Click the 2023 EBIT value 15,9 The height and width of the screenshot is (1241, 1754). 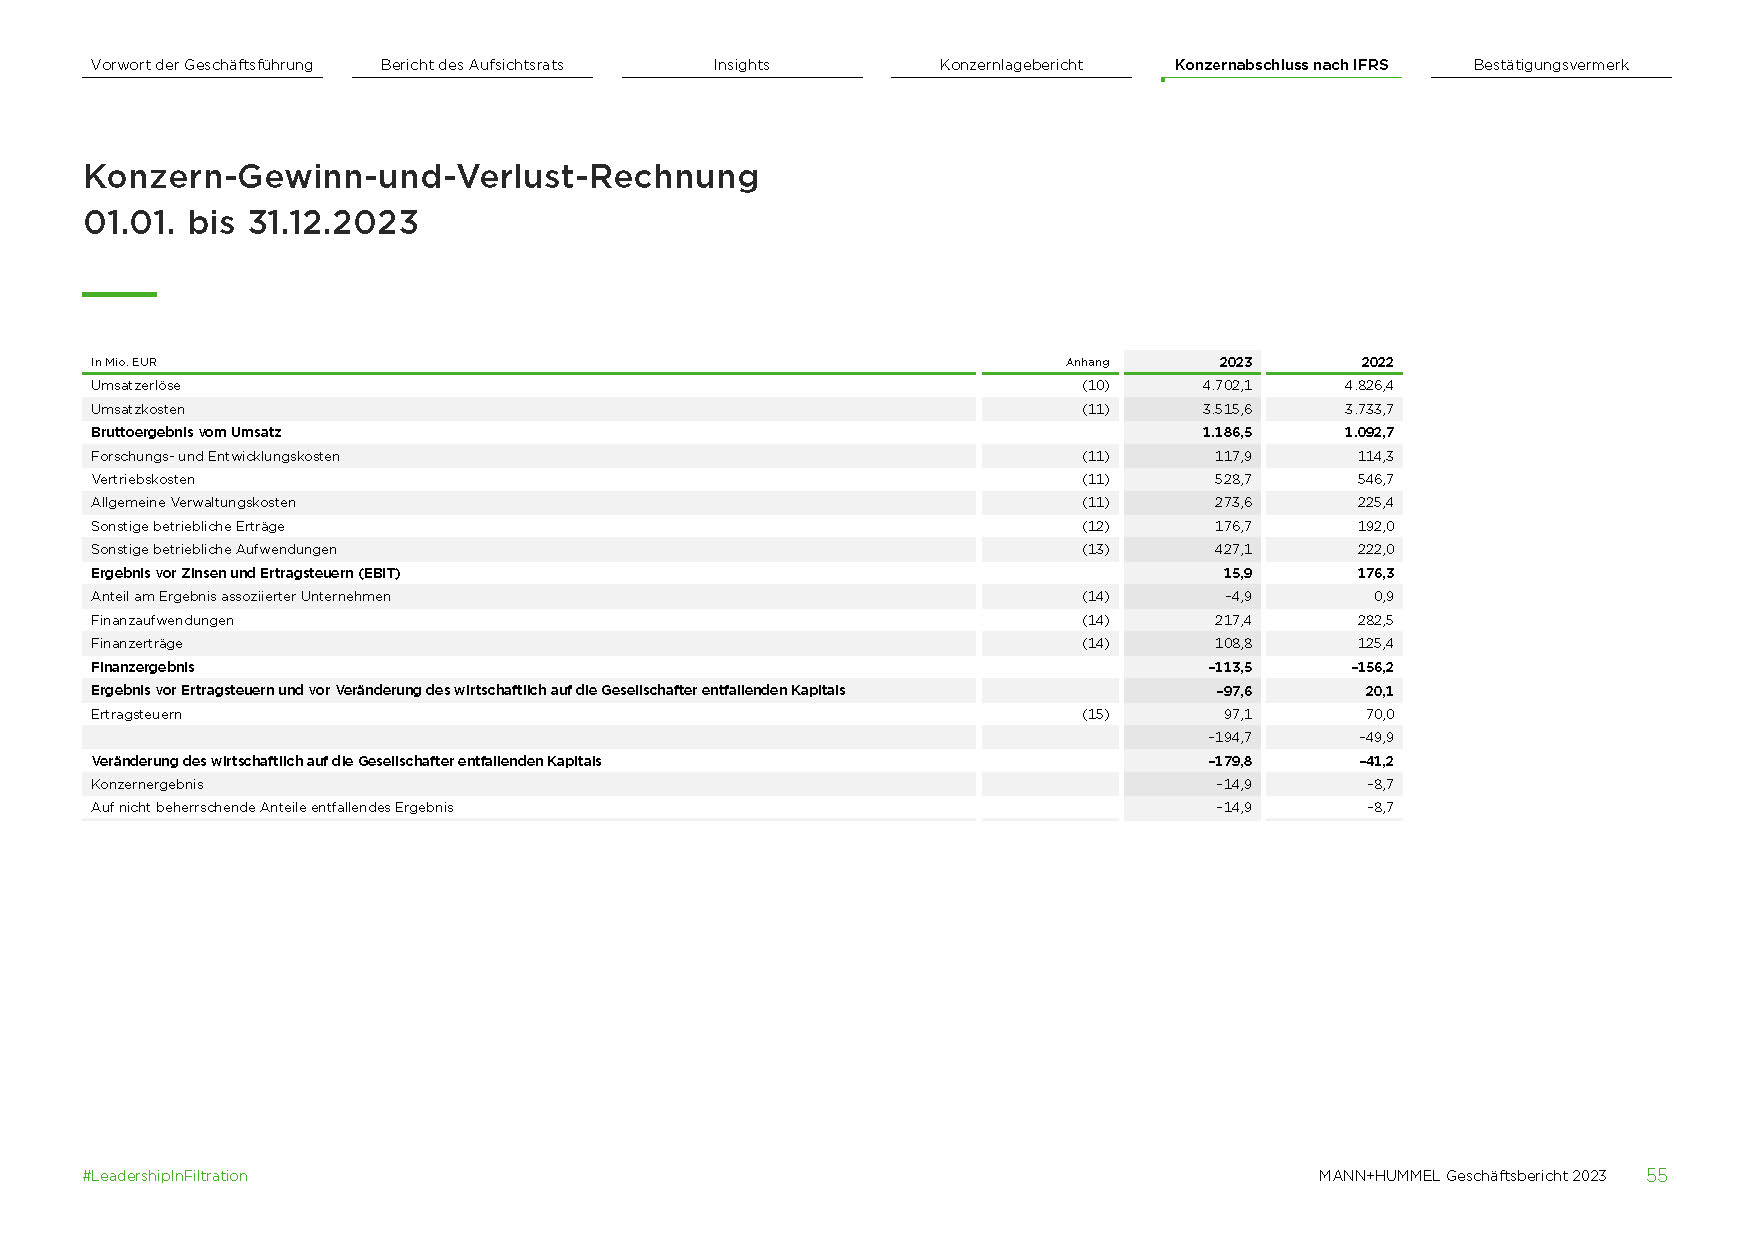pos(1237,573)
